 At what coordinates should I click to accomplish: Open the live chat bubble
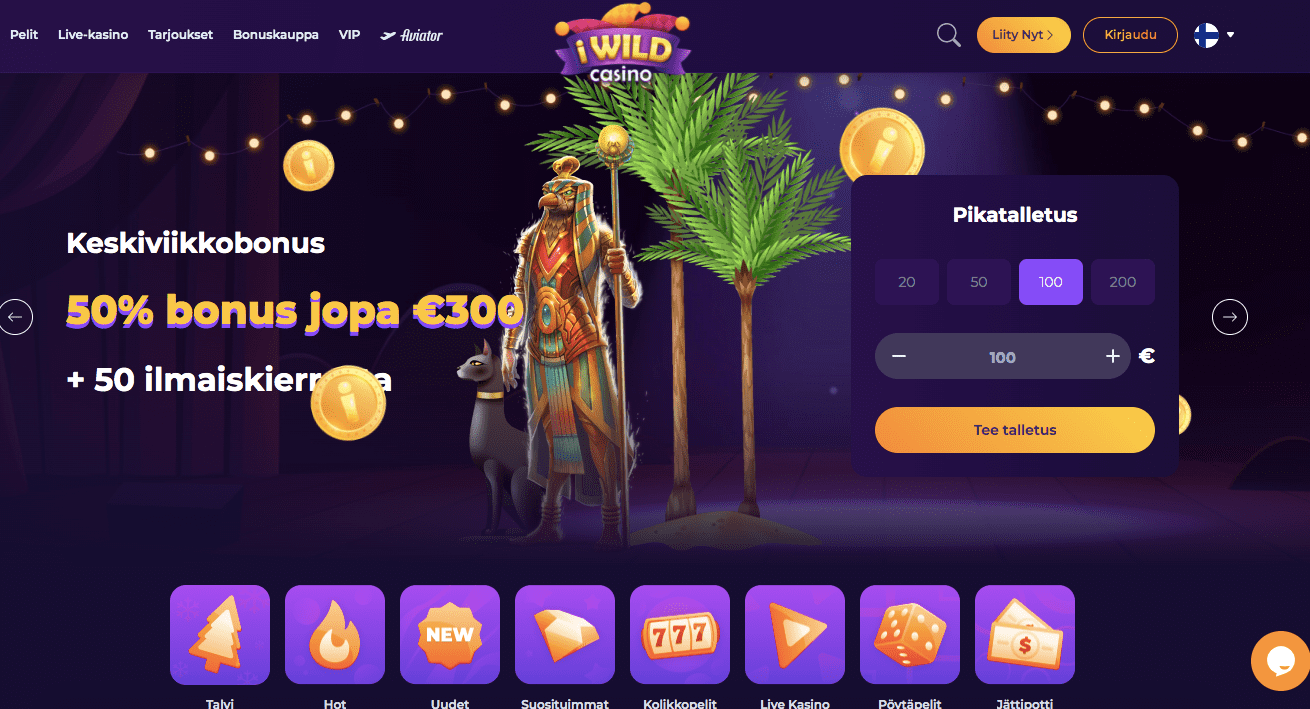[1281, 661]
